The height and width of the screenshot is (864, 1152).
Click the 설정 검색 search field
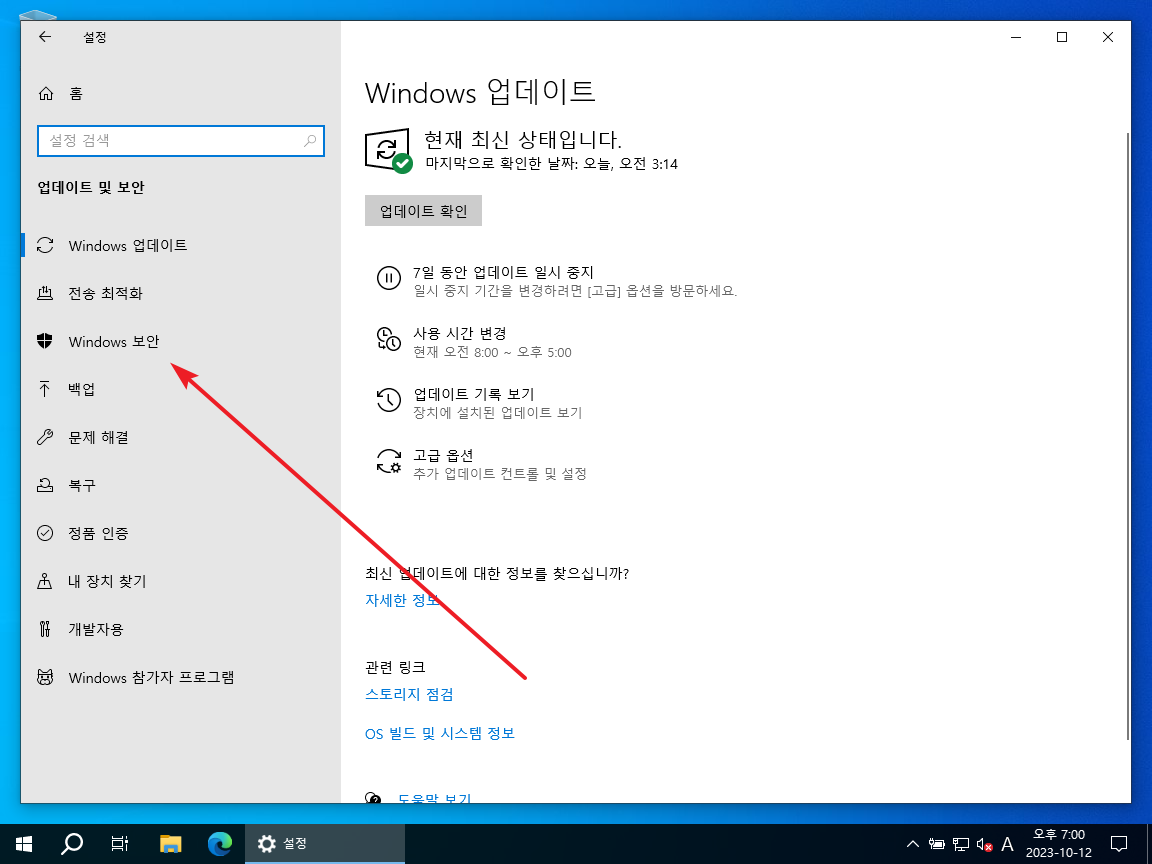click(x=181, y=140)
